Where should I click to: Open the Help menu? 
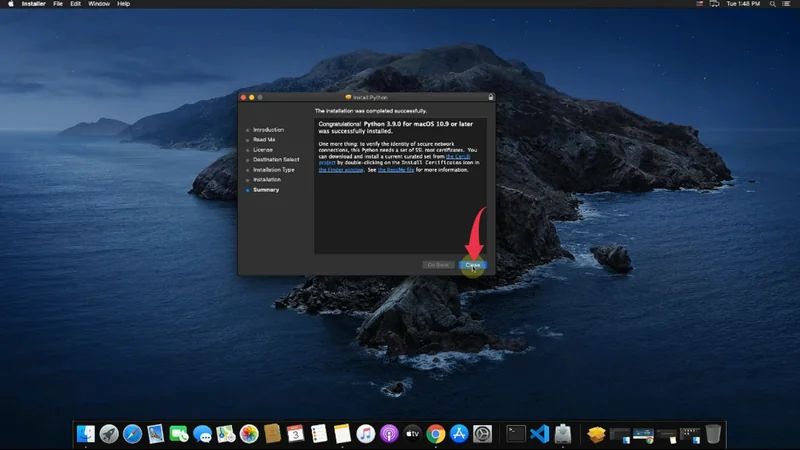tap(124, 4)
